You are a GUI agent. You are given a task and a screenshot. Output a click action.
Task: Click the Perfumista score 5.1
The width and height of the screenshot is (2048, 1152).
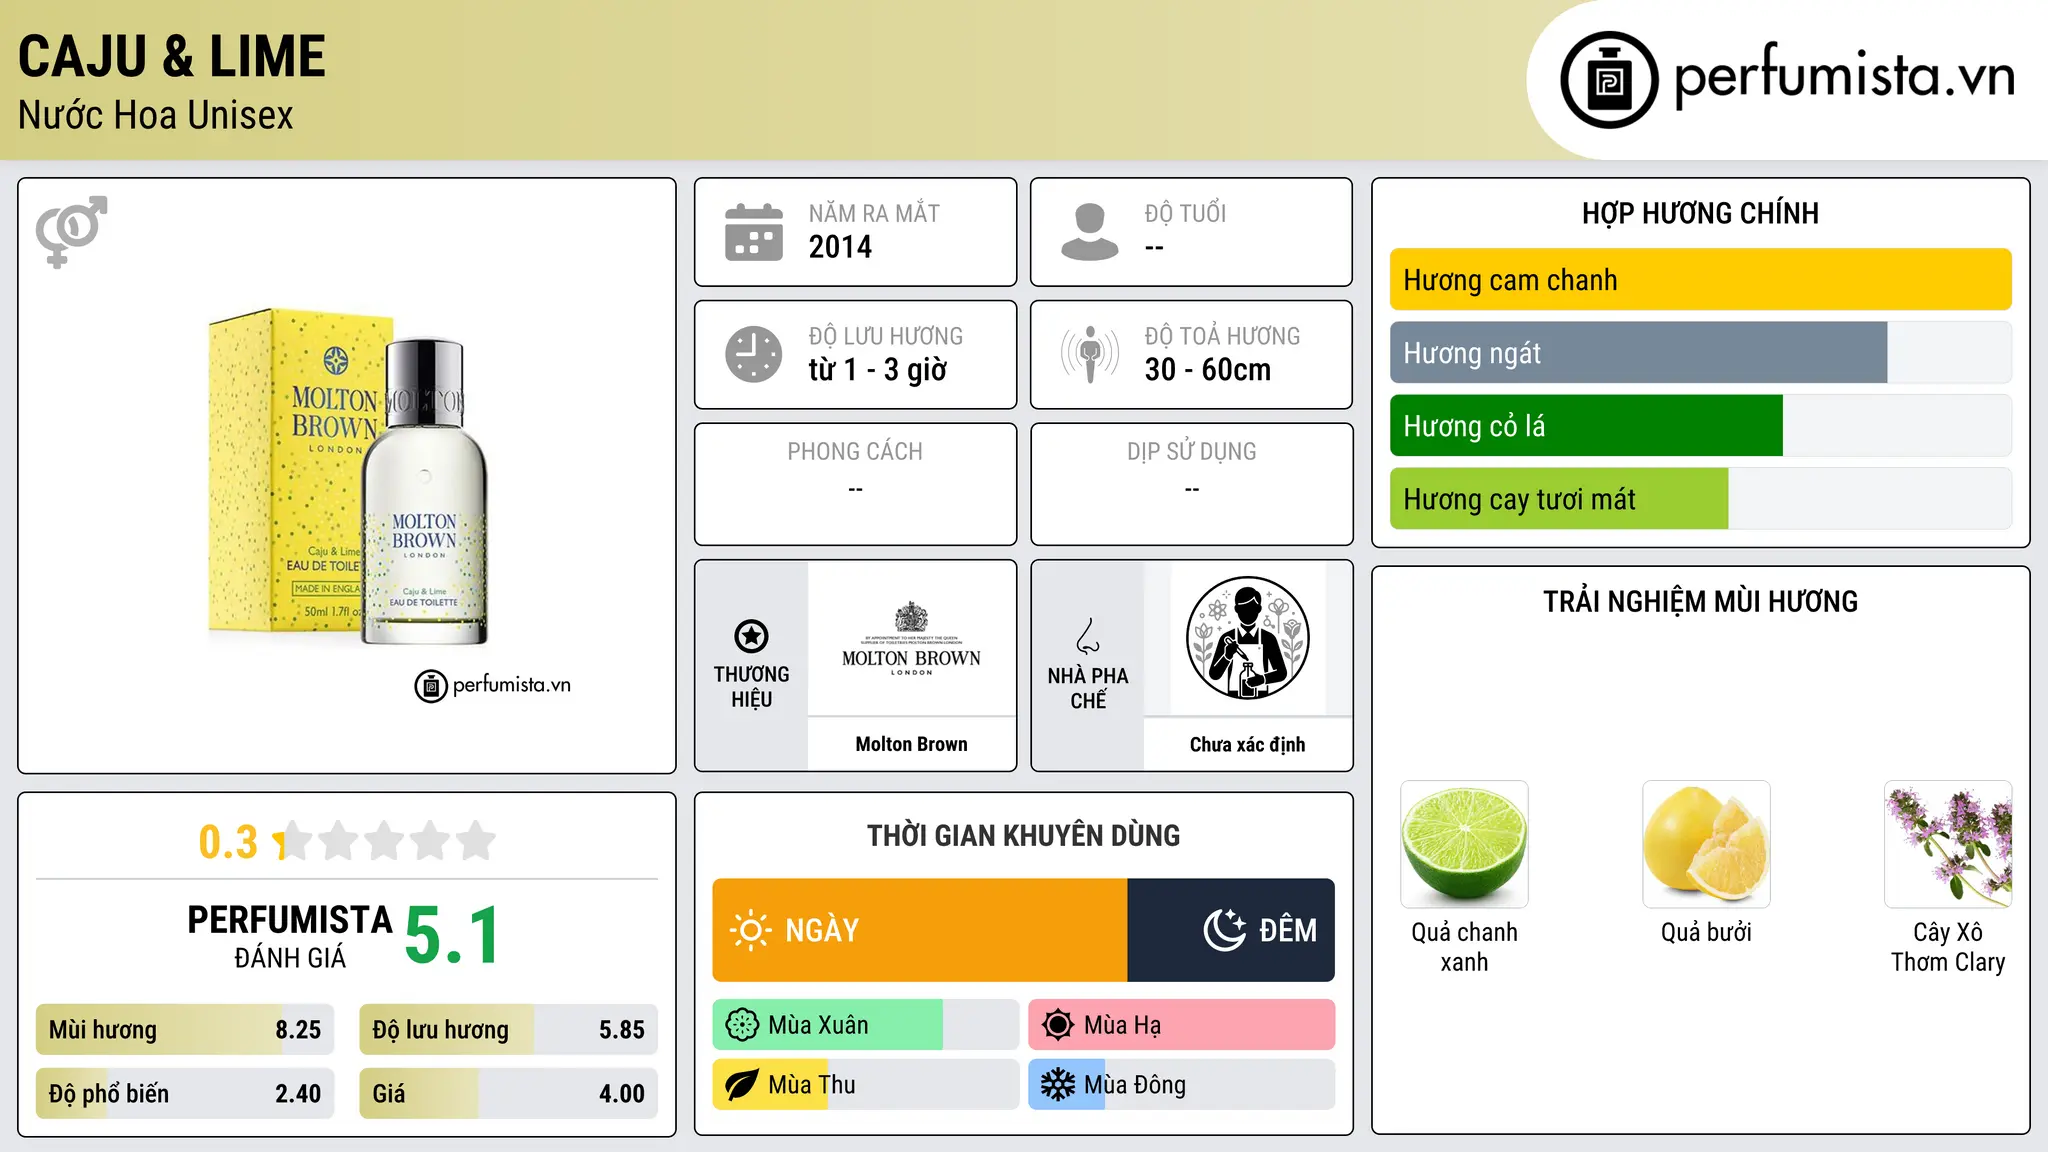tap(452, 935)
